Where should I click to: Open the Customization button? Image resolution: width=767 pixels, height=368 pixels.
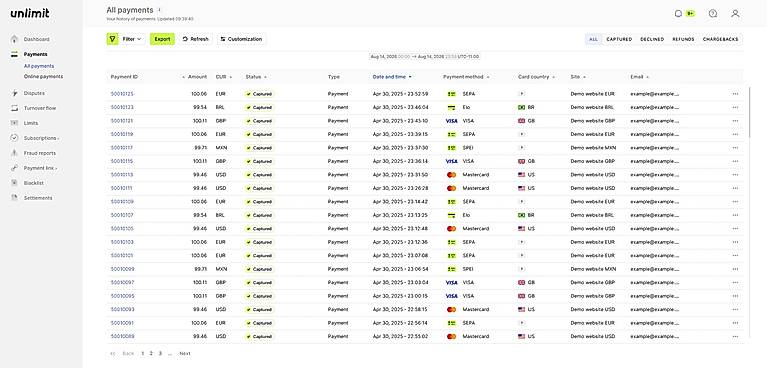[x=241, y=39]
